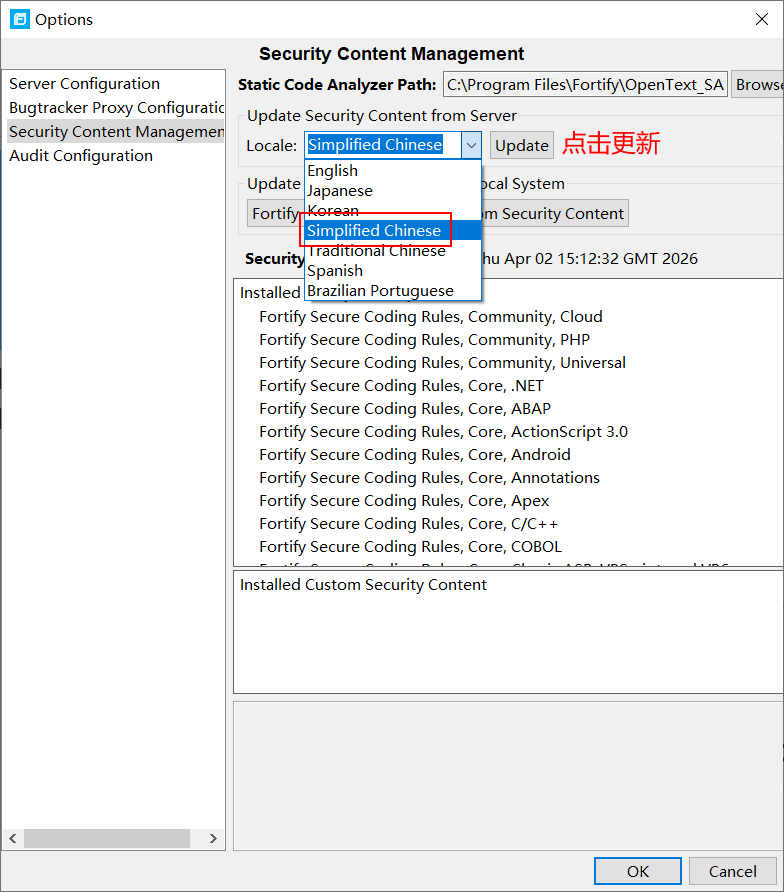The height and width of the screenshot is (892, 784).
Task: Select rule Core, ActionScript 3.0
Action: click(x=444, y=432)
